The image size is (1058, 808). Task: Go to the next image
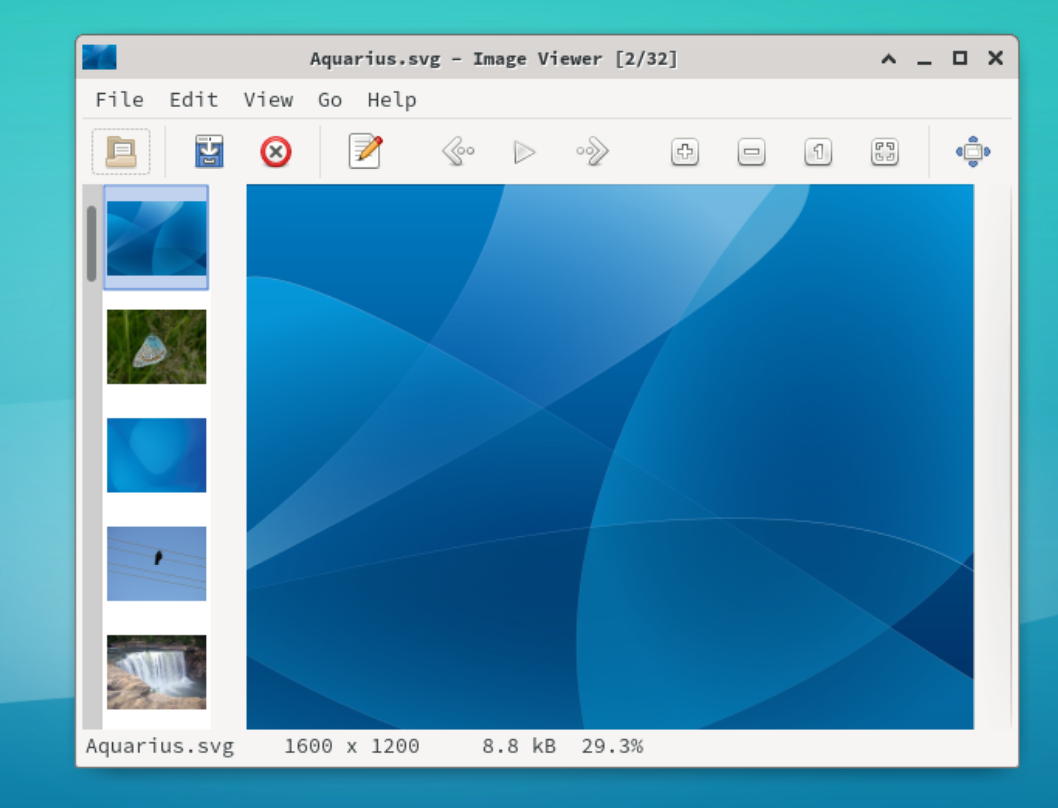[x=591, y=151]
